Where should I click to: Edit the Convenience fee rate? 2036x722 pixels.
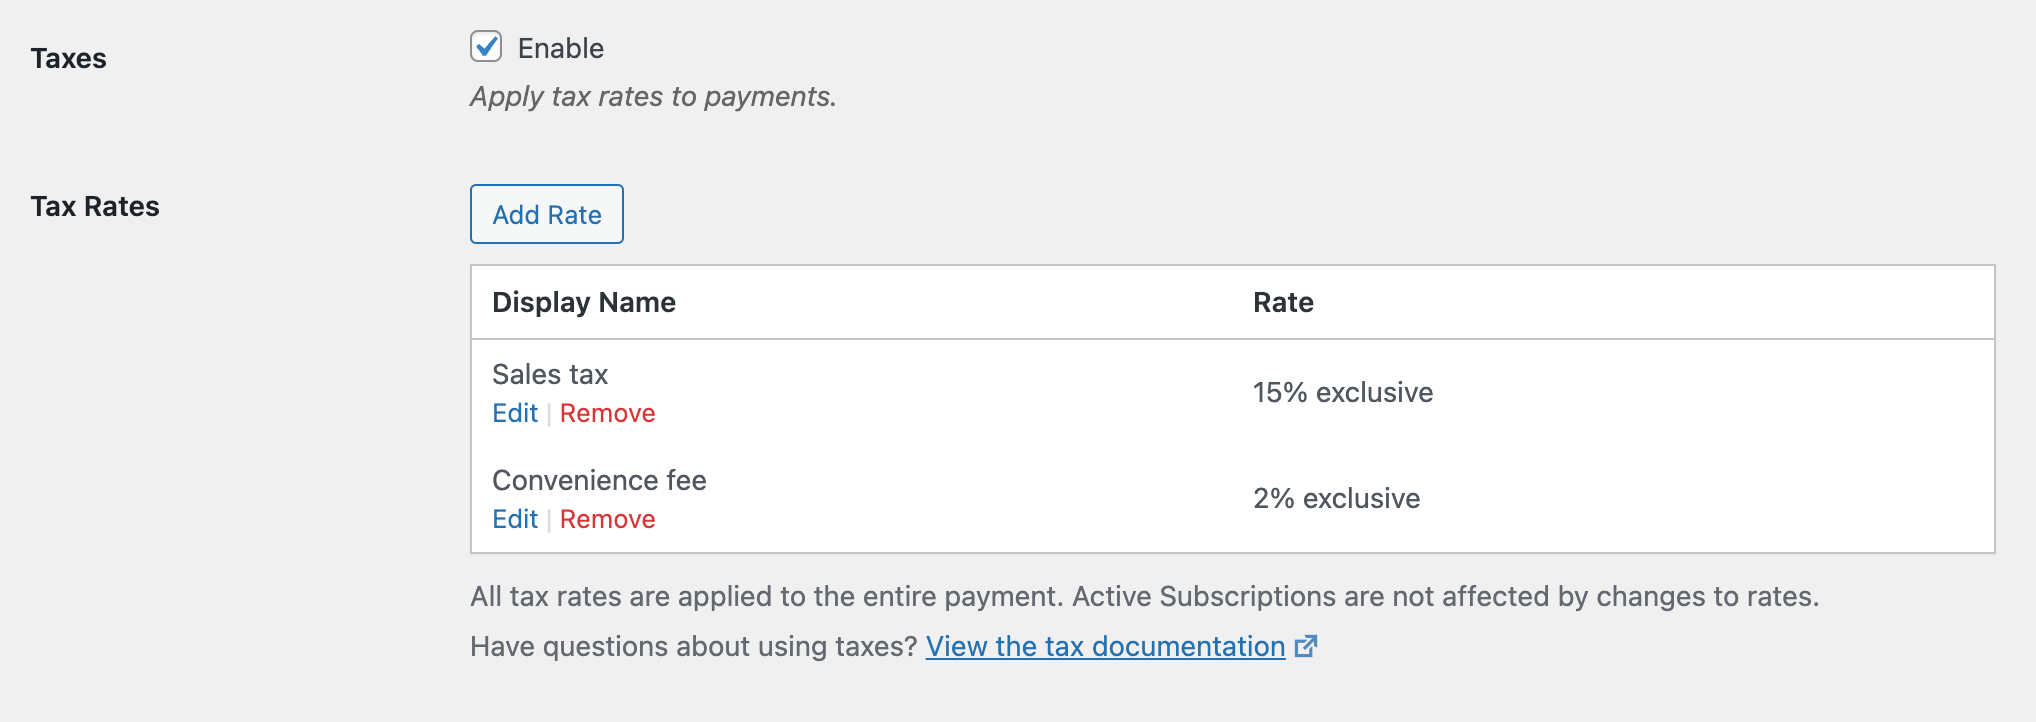click(x=515, y=519)
